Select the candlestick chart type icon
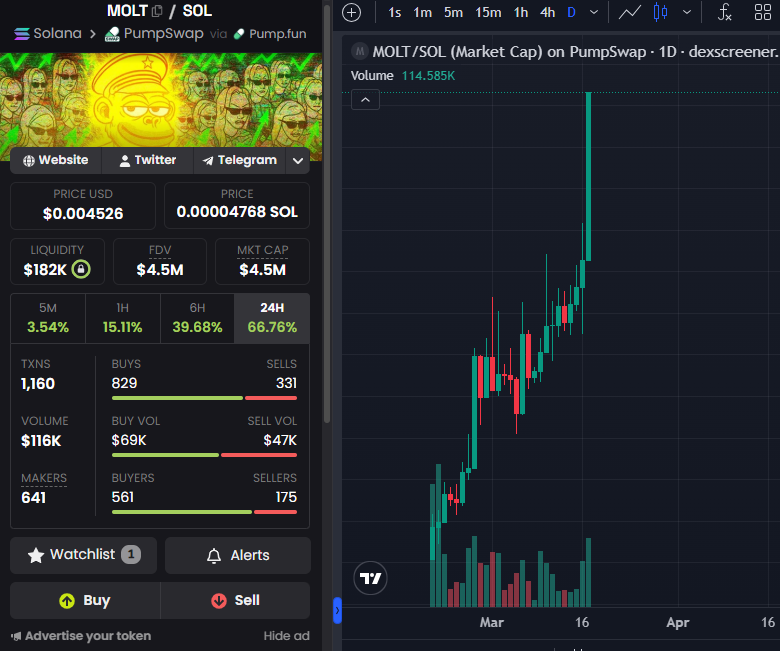The image size is (780, 651). [660, 12]
